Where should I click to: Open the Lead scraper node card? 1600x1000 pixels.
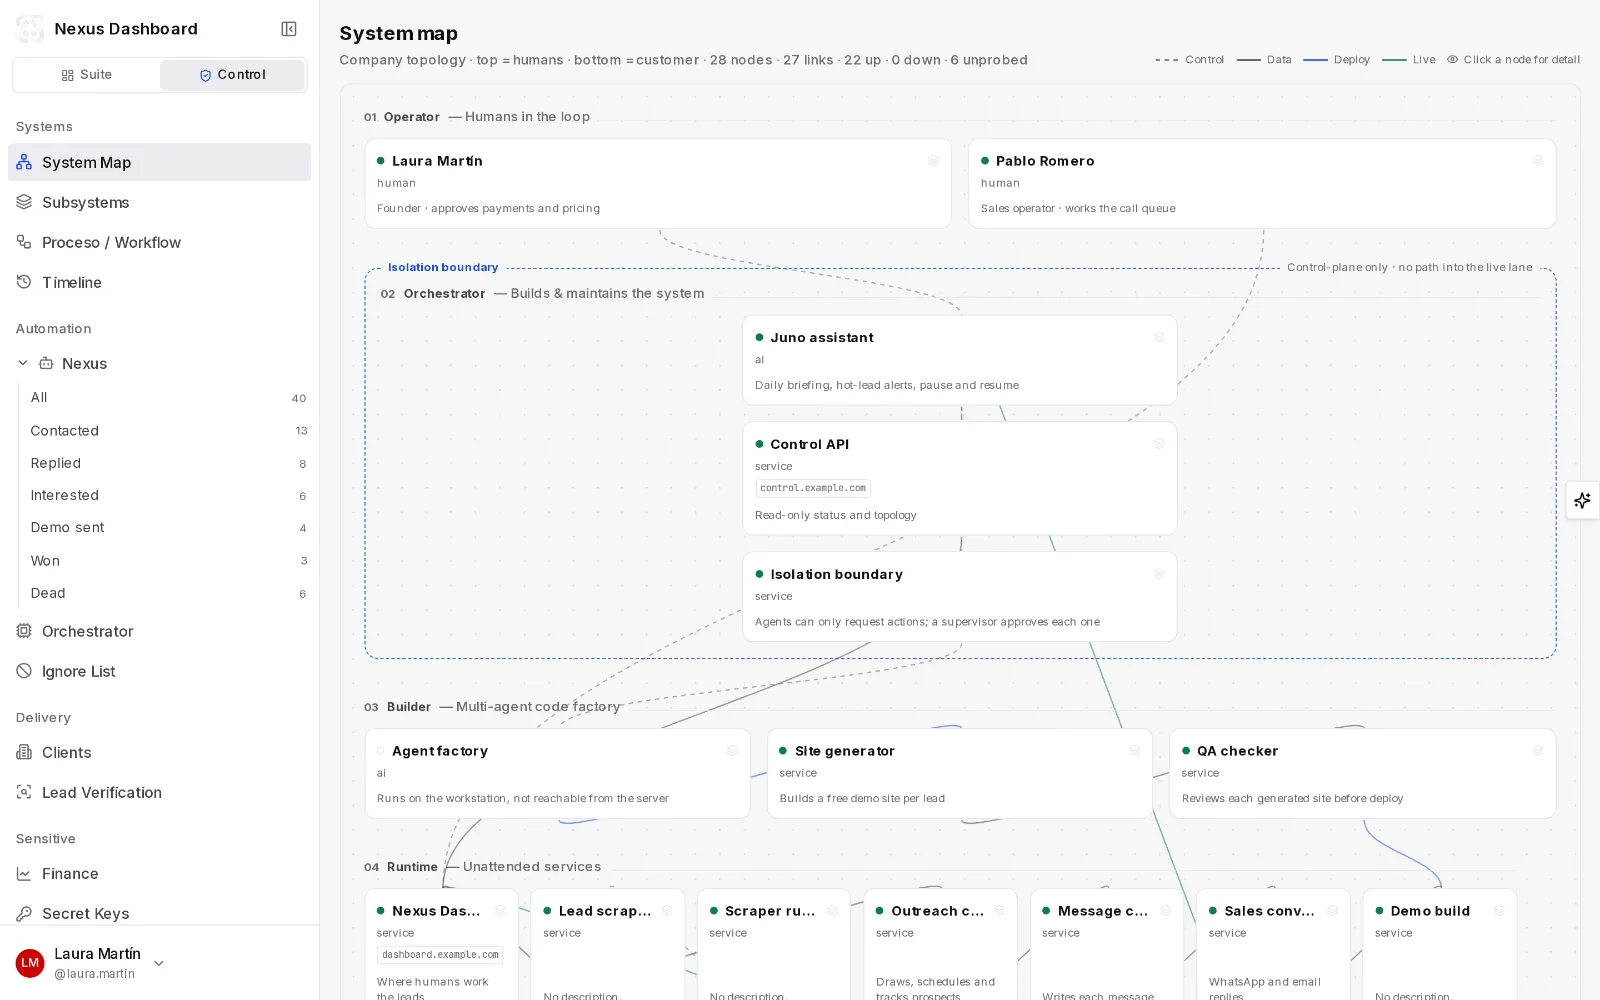[x=608, y=944]
